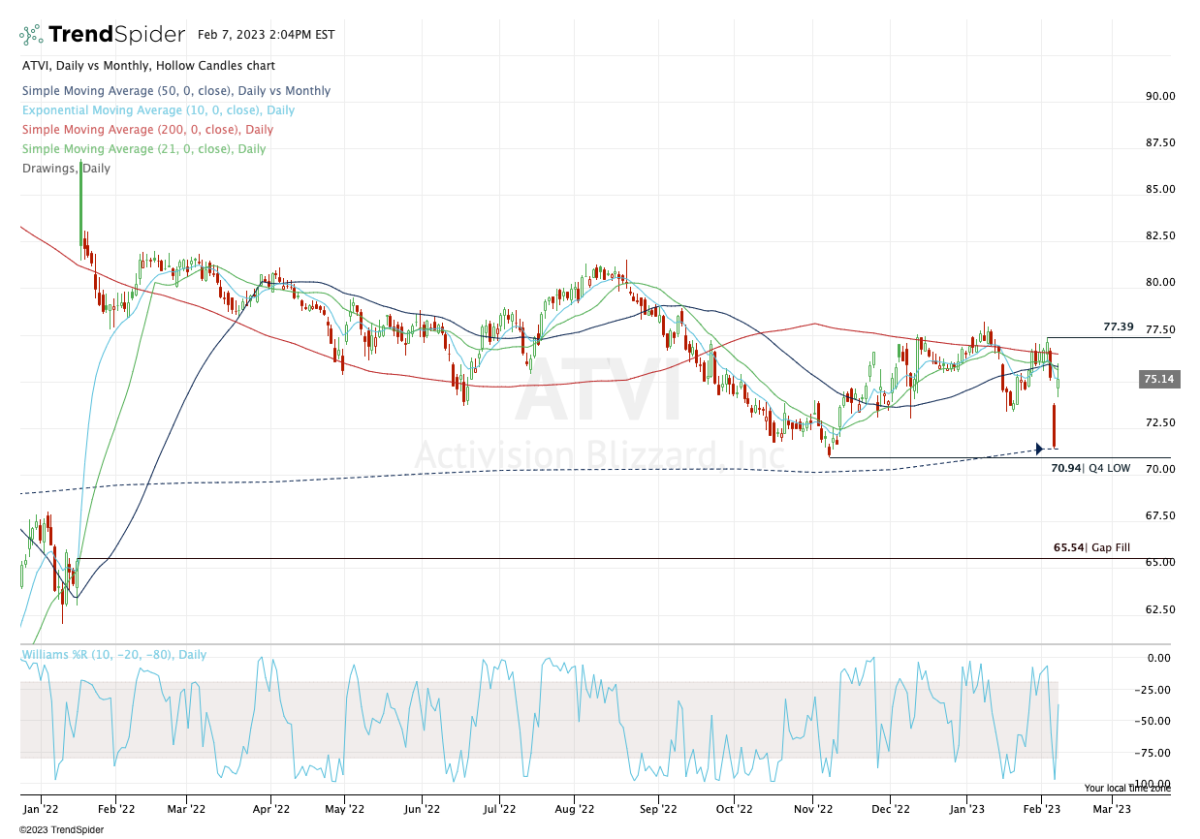
Task: Click the 77.39 resistance level label
Action: [x=1119, y=327]
